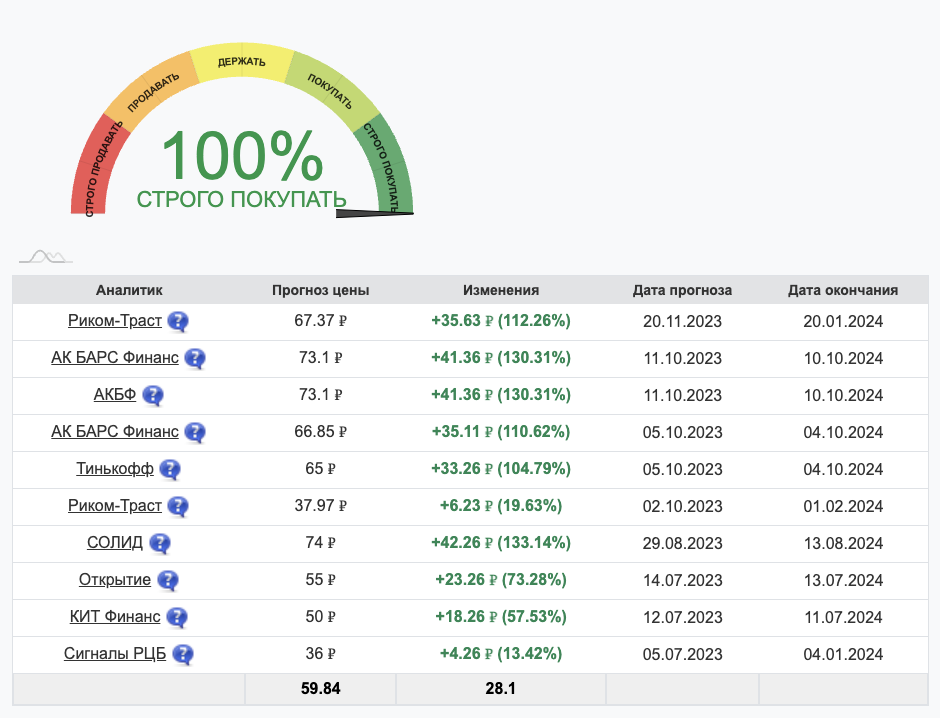Click the large СТРОГО ПОКУПАТЬ label under 100%
The width and height of the screenshot is (940, 718).
click(x=242, y=200)
